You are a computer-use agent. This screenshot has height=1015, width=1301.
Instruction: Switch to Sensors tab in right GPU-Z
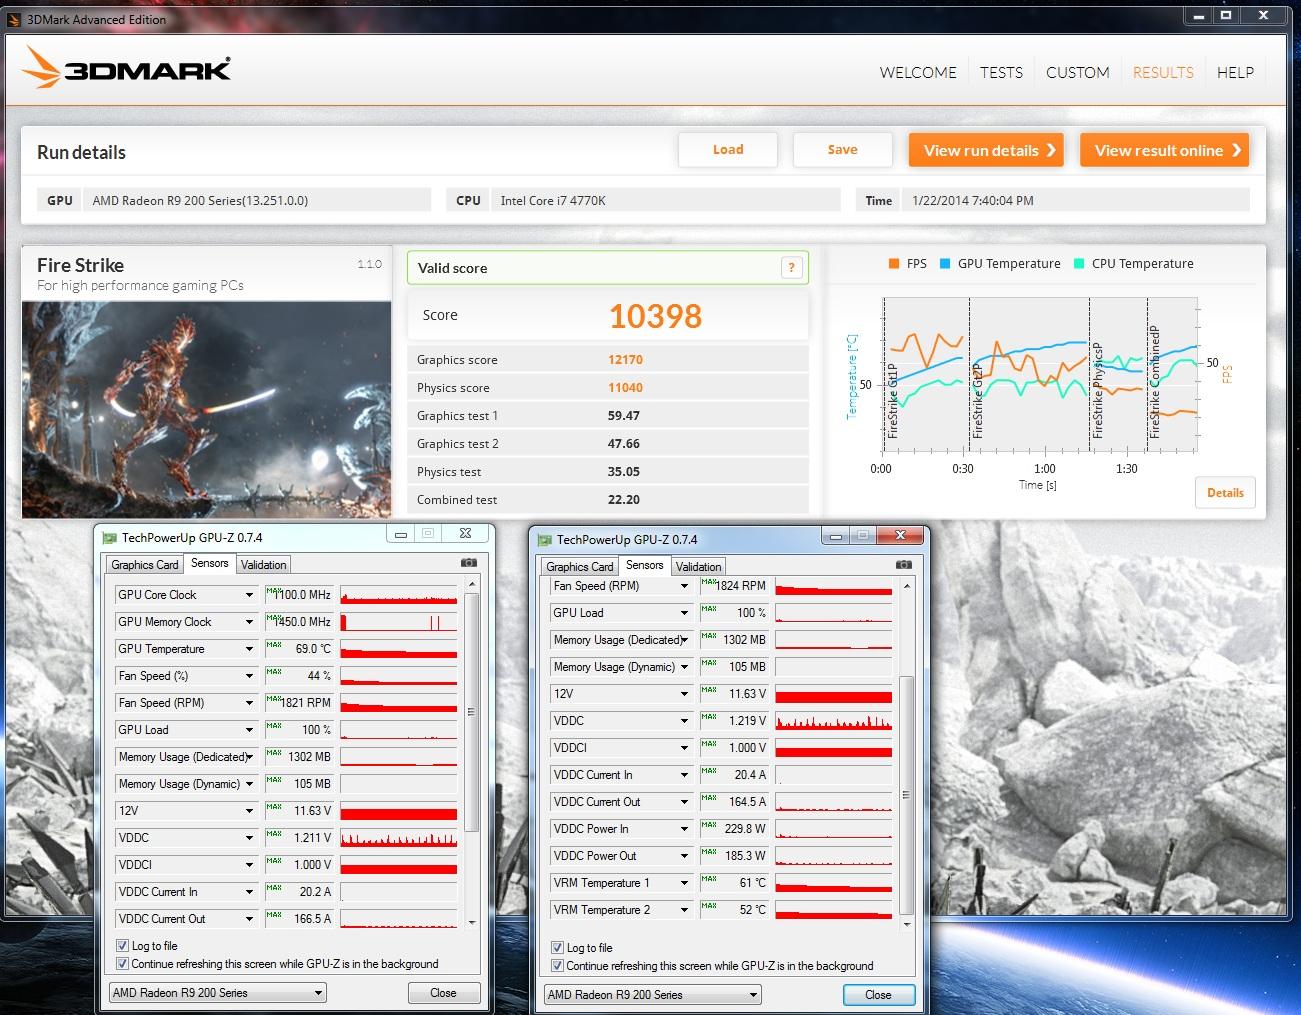(x=645, y=565)
